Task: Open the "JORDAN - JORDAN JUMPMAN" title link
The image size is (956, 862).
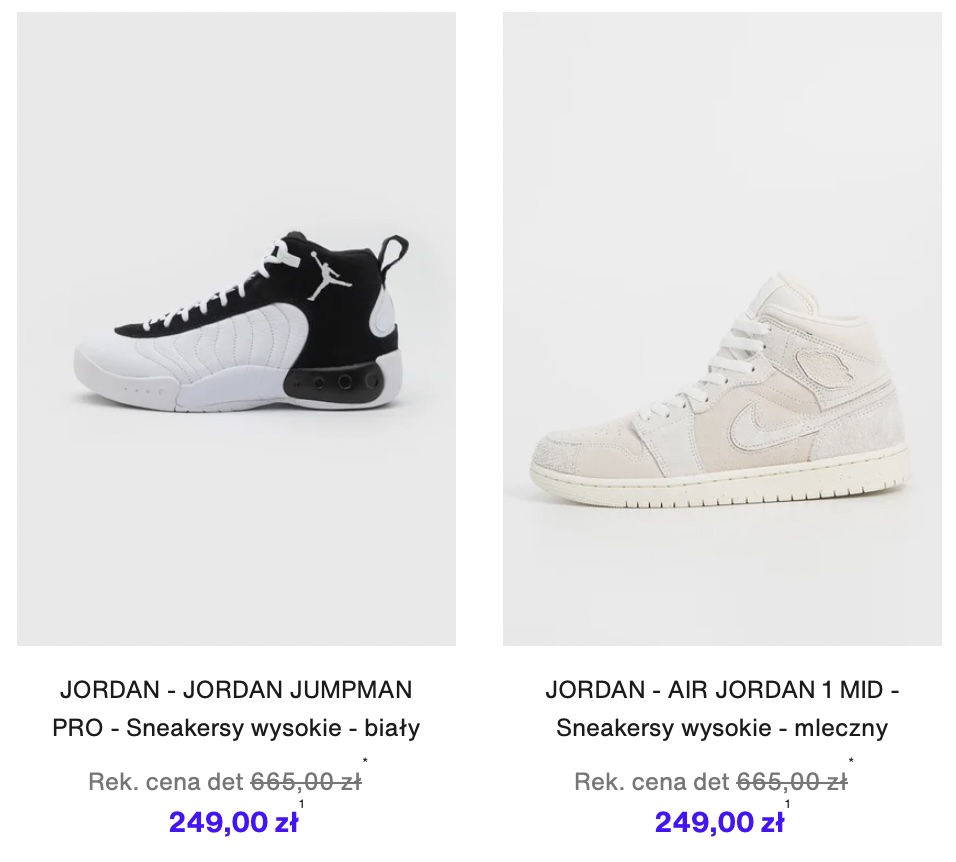Action: (x=236, y=690)
